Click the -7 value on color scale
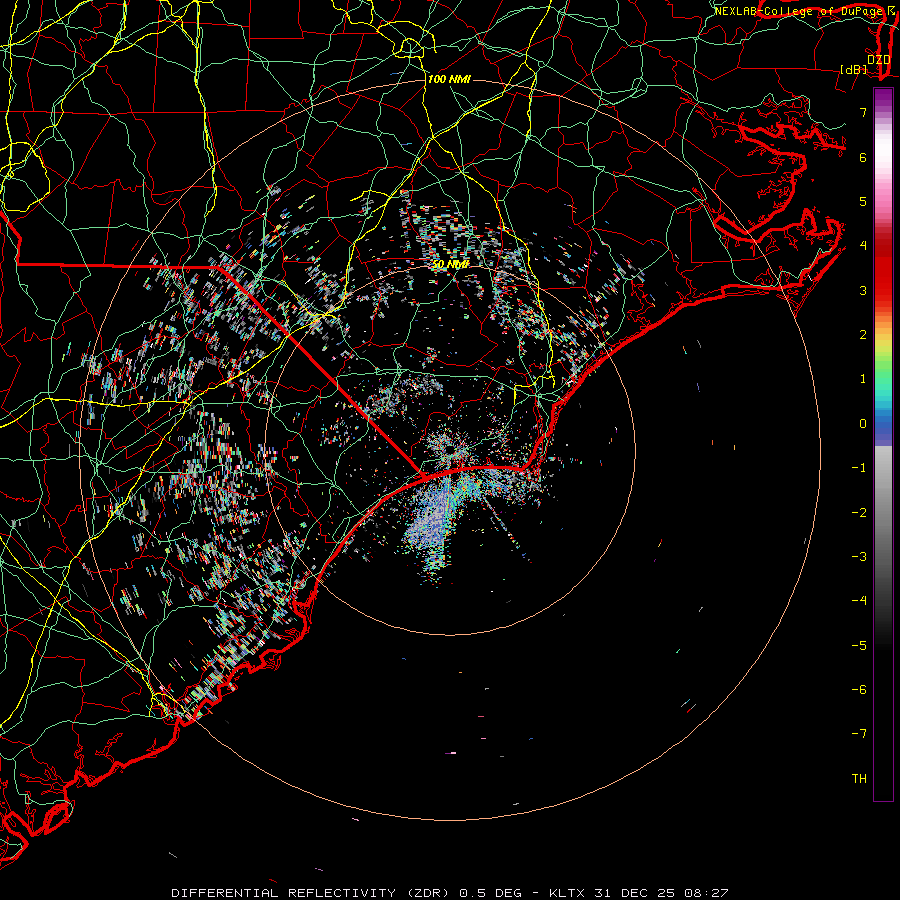900x900 pixels. [859, 734]
